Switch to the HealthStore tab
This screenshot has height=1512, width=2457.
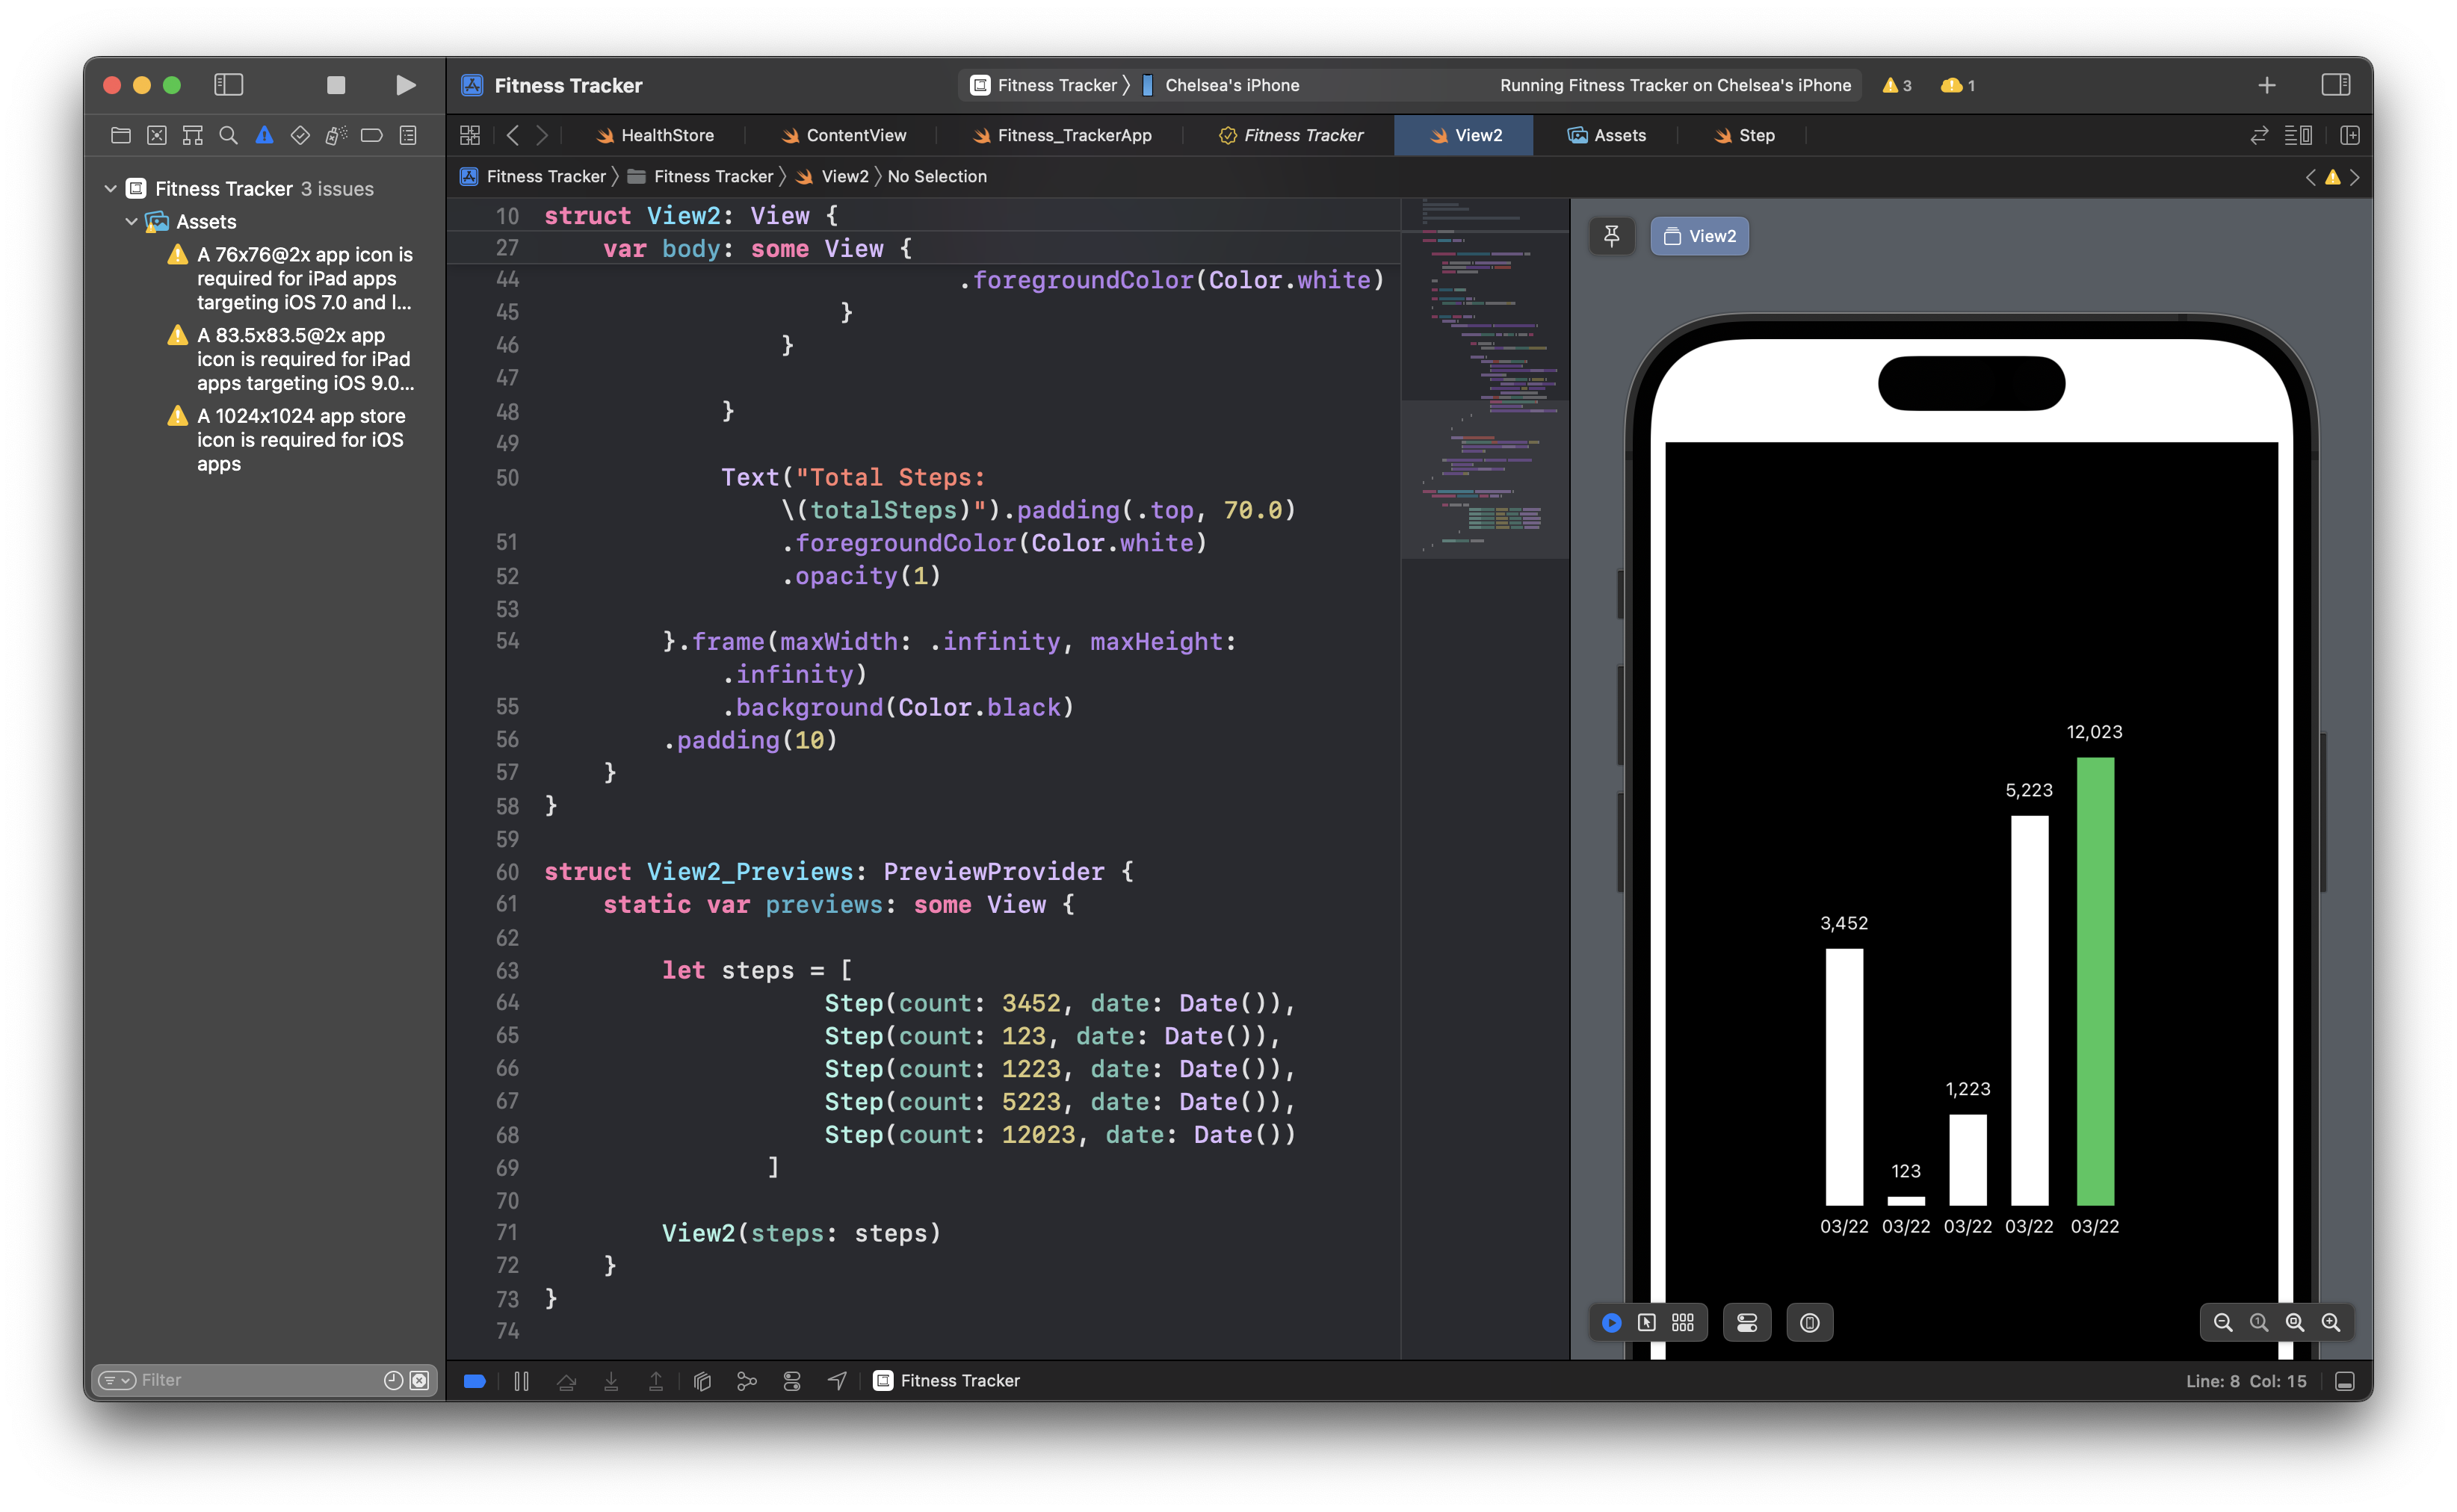coord(655,135)
